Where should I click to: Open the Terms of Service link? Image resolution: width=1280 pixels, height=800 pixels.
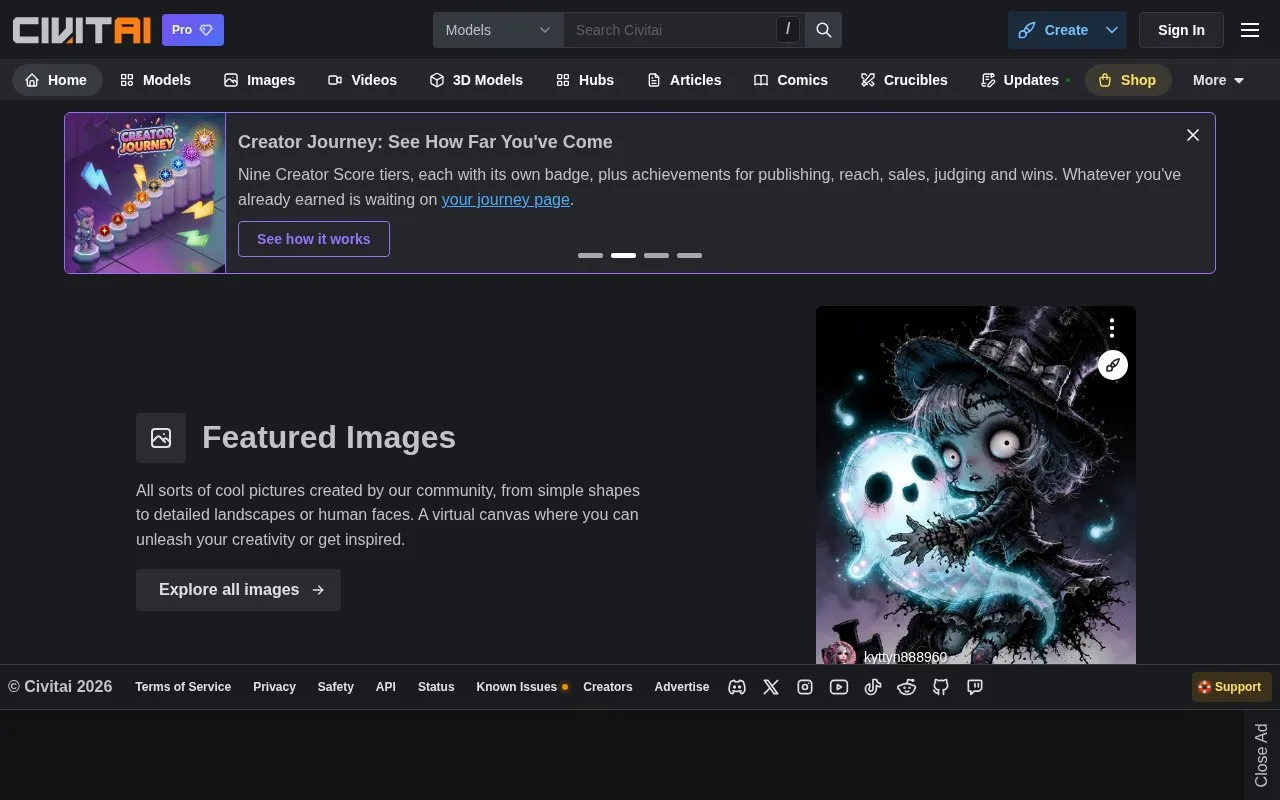pos(183,687)
